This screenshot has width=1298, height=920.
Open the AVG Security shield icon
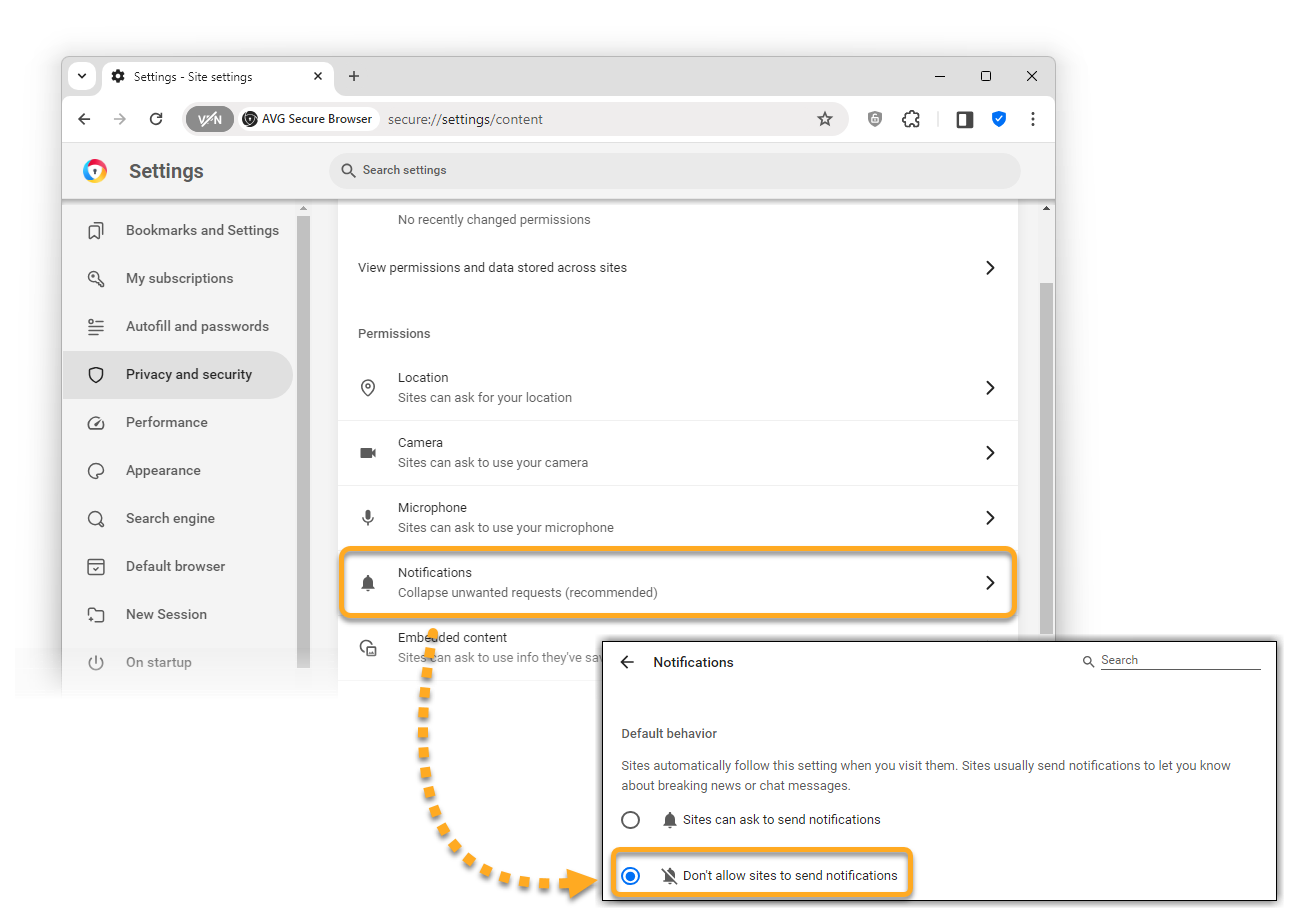tap(999, 119)
